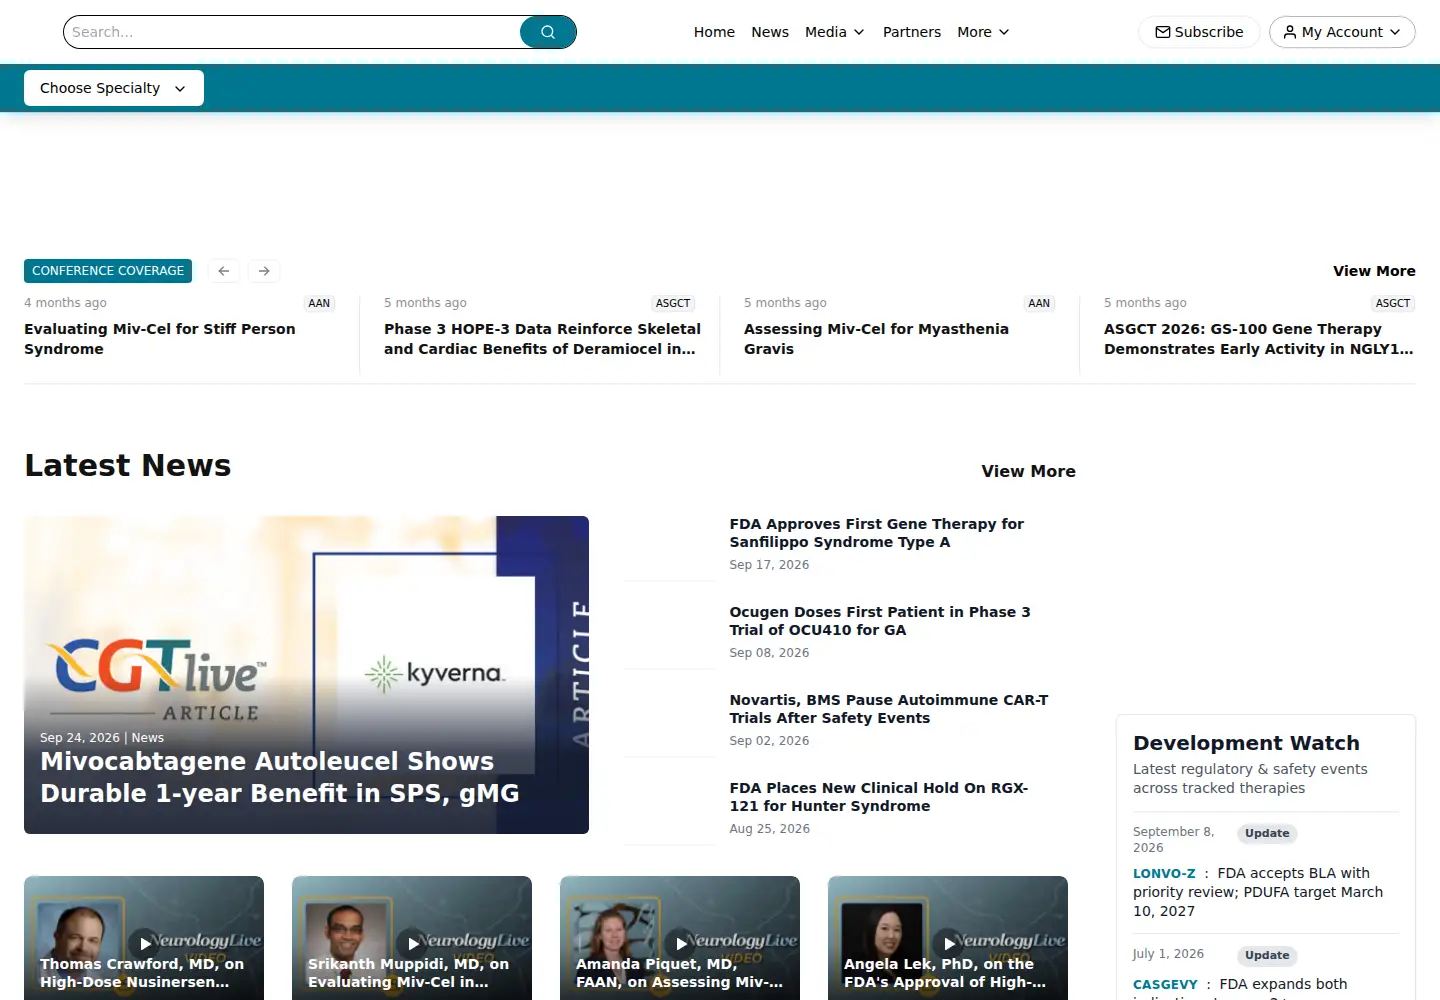Viewport: 1440px width, 1000px height.
Task: Click AAN tag on Myasthenia Gravis article
Action: coord(1039,303)
